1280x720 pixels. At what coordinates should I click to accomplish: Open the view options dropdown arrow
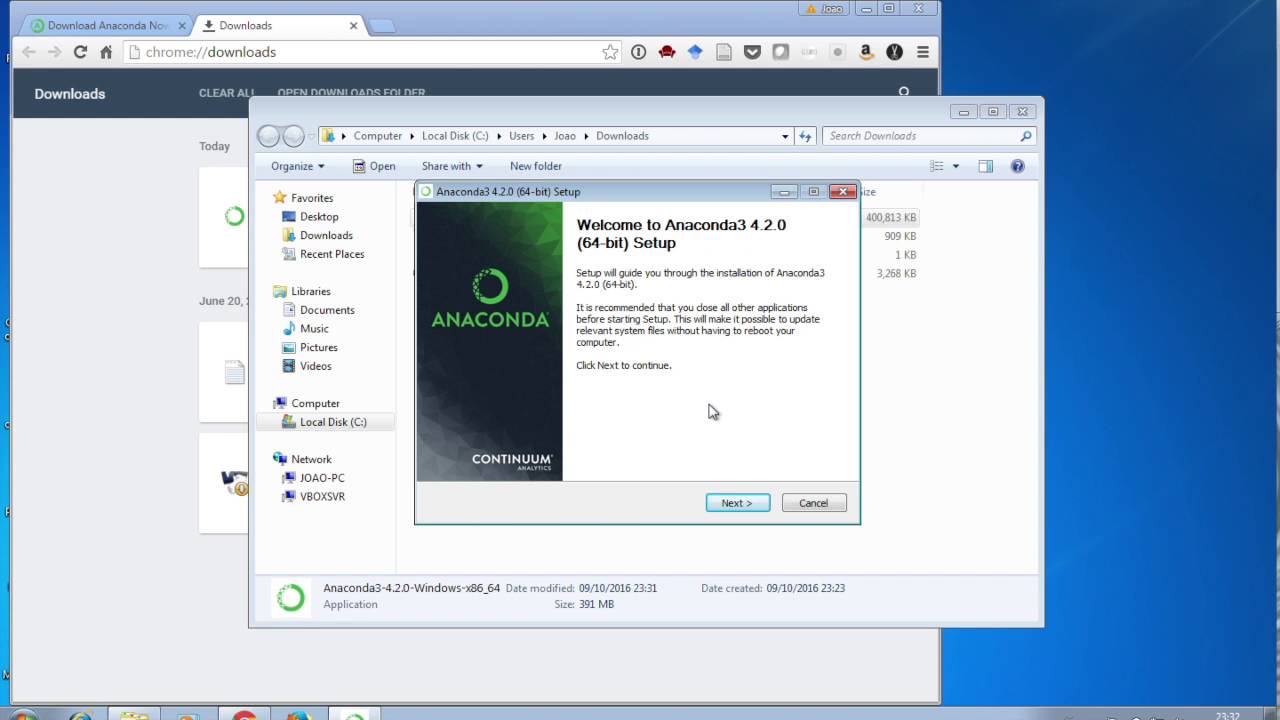coord(955,166)
